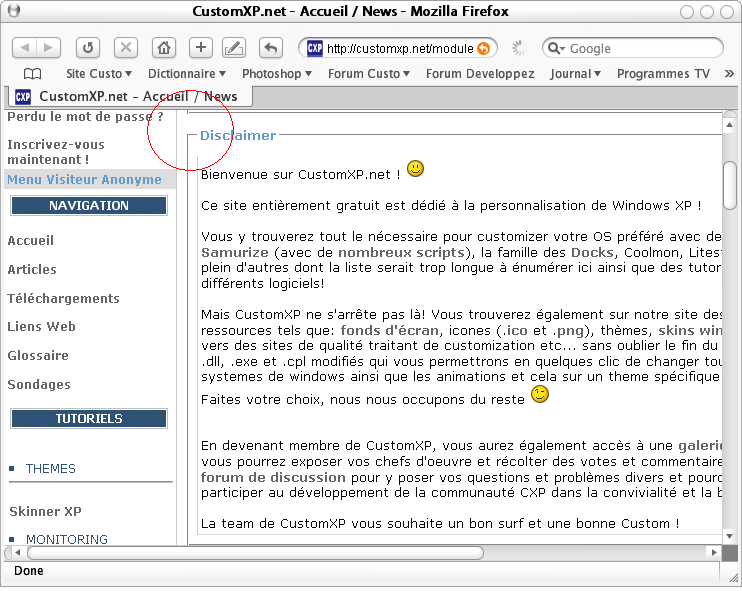This screenshot has width=742, height=591.
Task: Open the Journal bookmark menu
Action: (575, 74)
